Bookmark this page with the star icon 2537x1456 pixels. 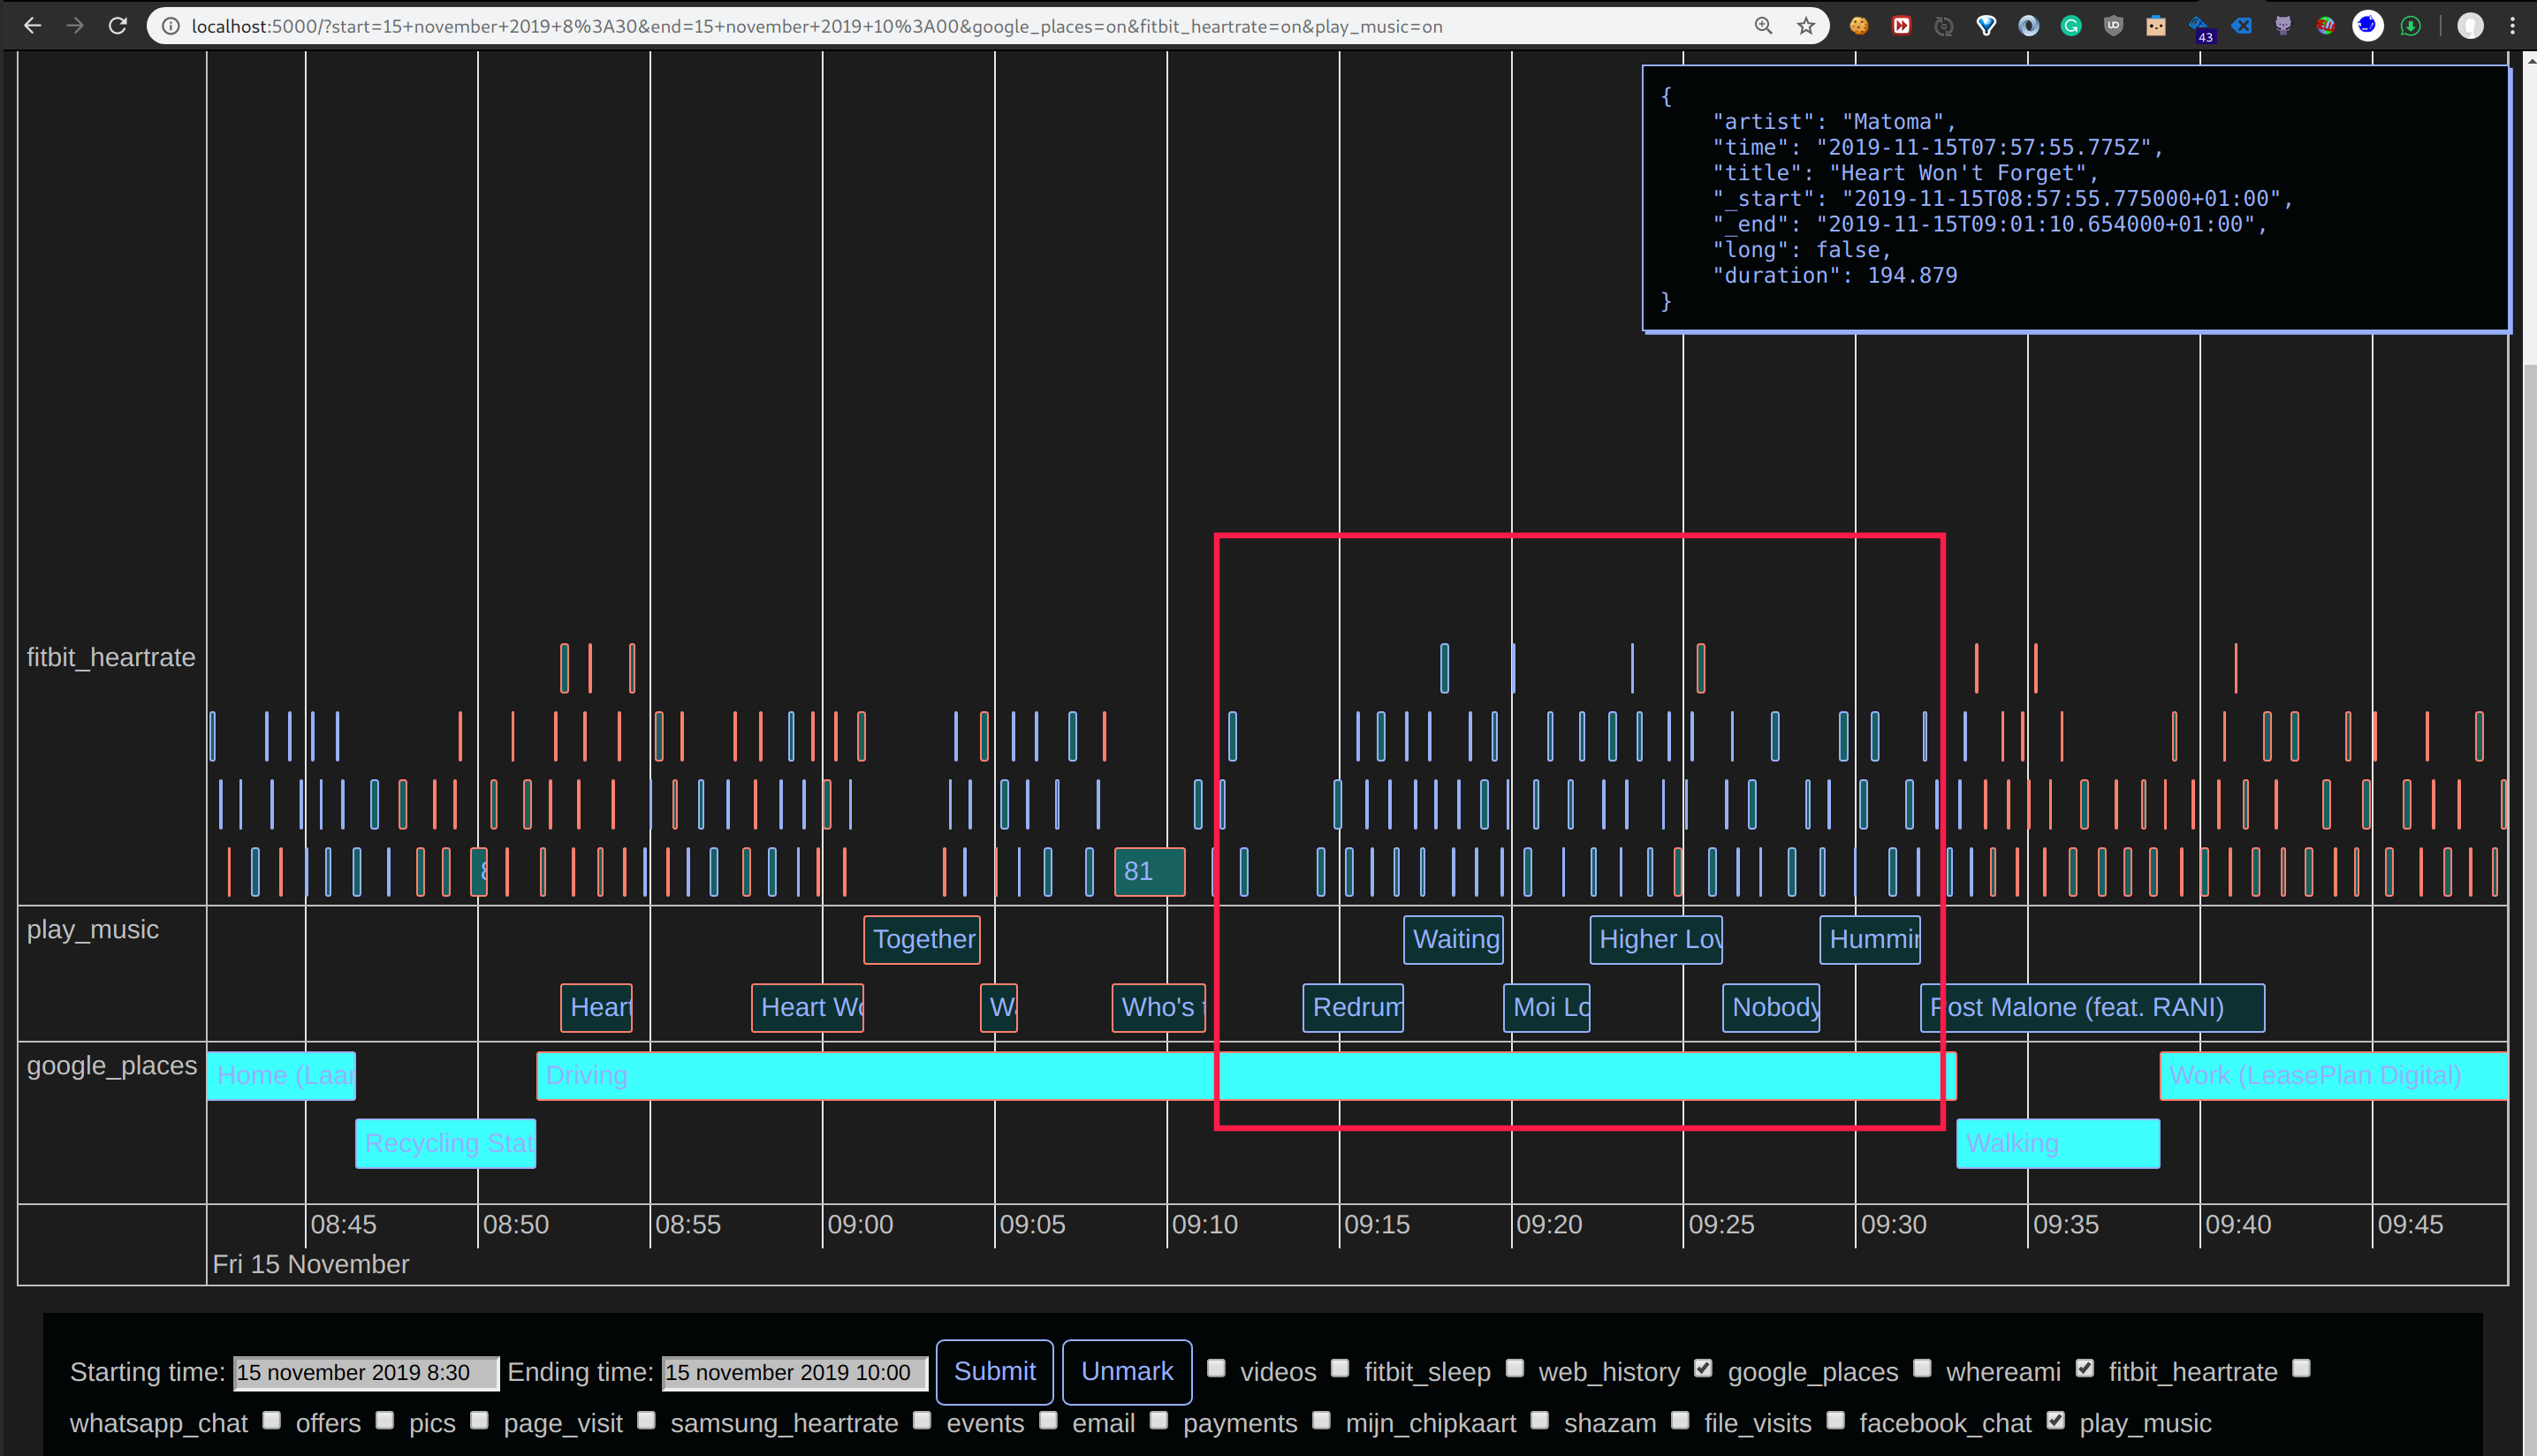pyautogui.click(x=1805, y=26)
